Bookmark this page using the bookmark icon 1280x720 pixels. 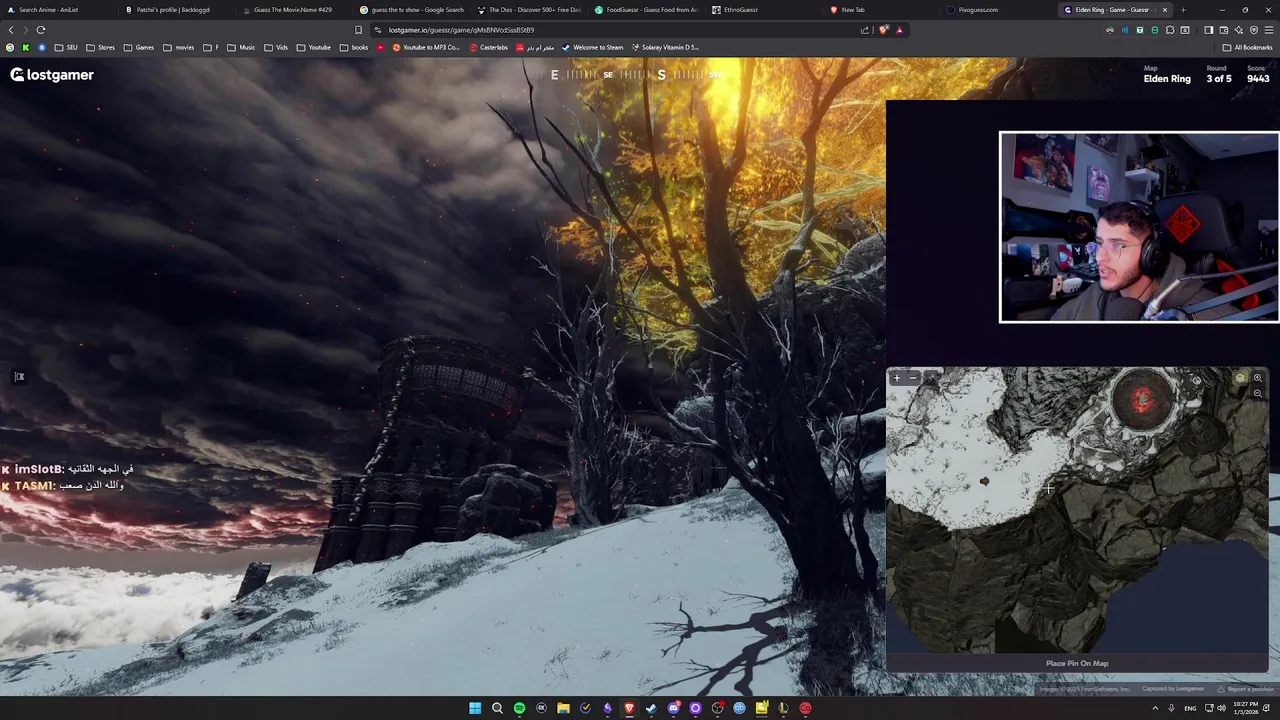point(358,30)
